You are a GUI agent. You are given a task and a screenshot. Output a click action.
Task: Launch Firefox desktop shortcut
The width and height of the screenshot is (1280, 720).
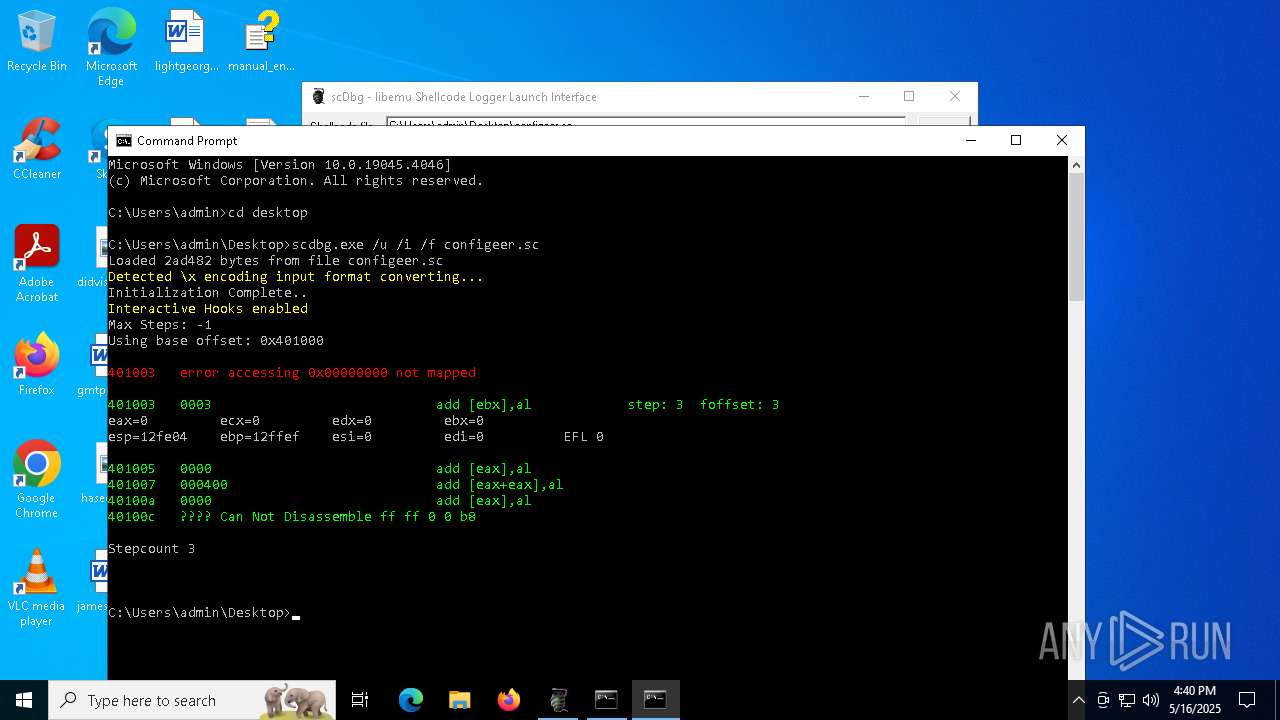pos(37,365)
